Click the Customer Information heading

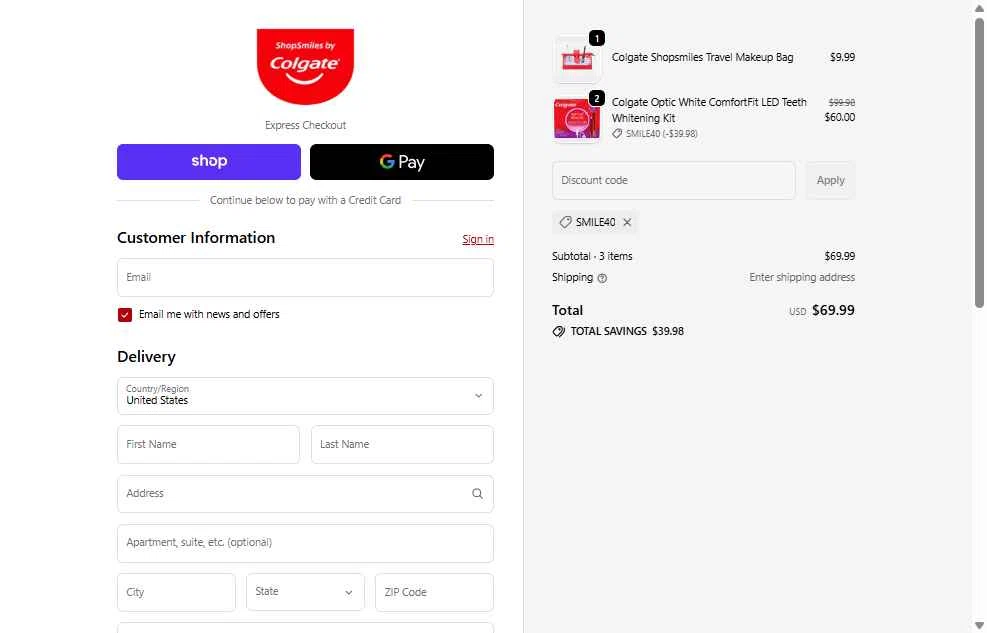[x=196, y=238]
